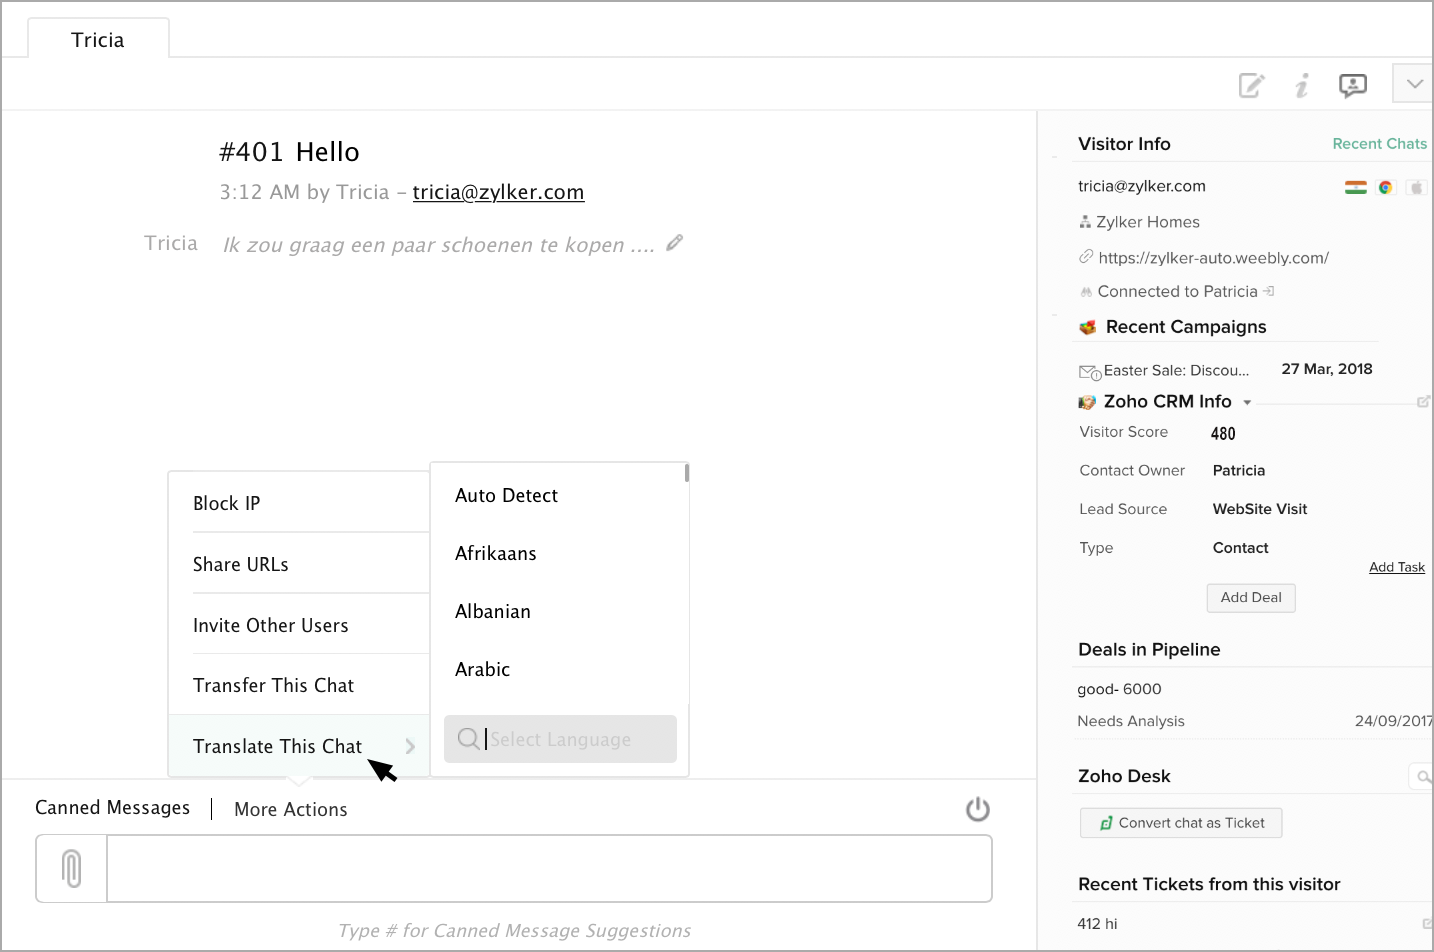This screenshot has width=1434, height=952.
Task: Open the Easter Sale campaign entry
Action: click(x=1176, y=370)
